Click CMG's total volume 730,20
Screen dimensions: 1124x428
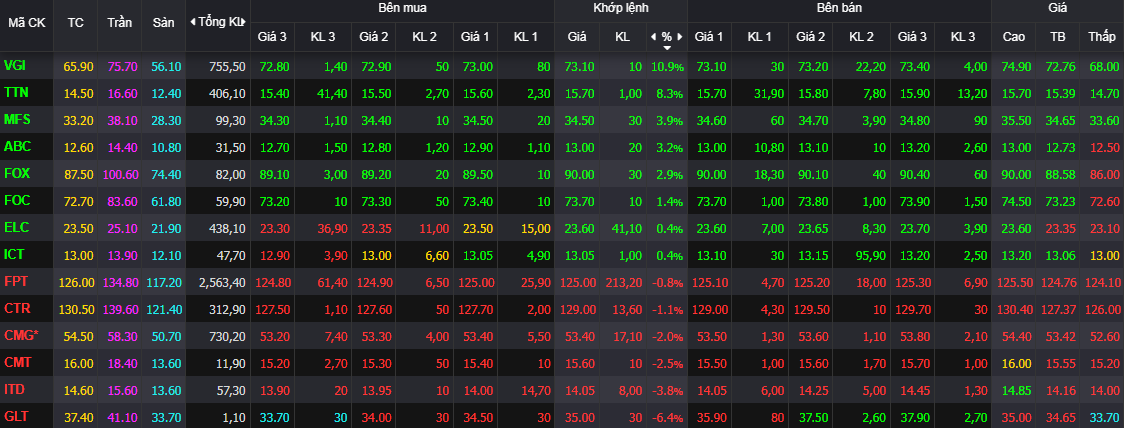(x=229, y=336)
